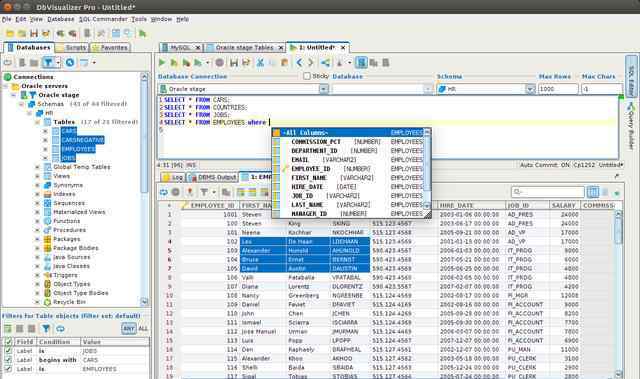The image size is (640, 379).
Task: Uncheck the filter row Label is JOBS
Action: [x=8, y=351]
